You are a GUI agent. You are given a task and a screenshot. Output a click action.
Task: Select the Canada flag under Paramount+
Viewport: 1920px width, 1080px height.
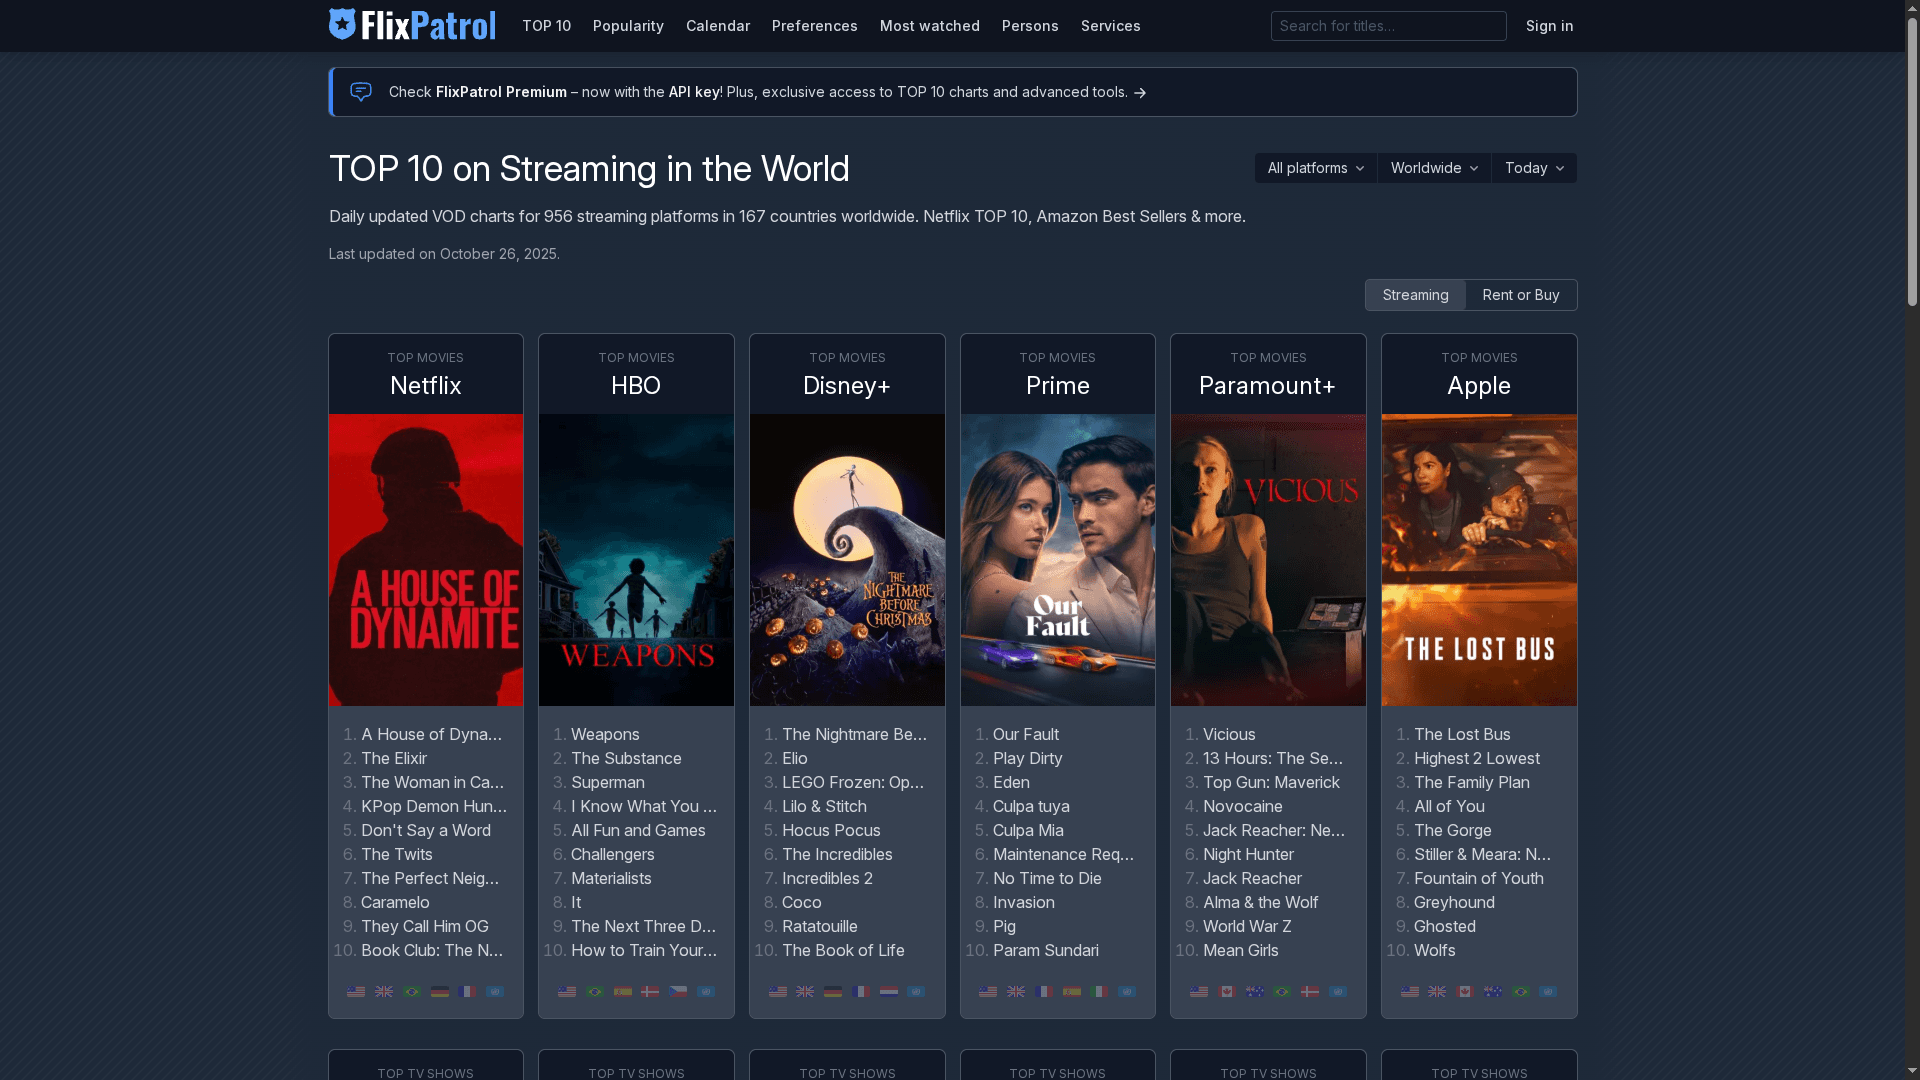(1227, 992)
